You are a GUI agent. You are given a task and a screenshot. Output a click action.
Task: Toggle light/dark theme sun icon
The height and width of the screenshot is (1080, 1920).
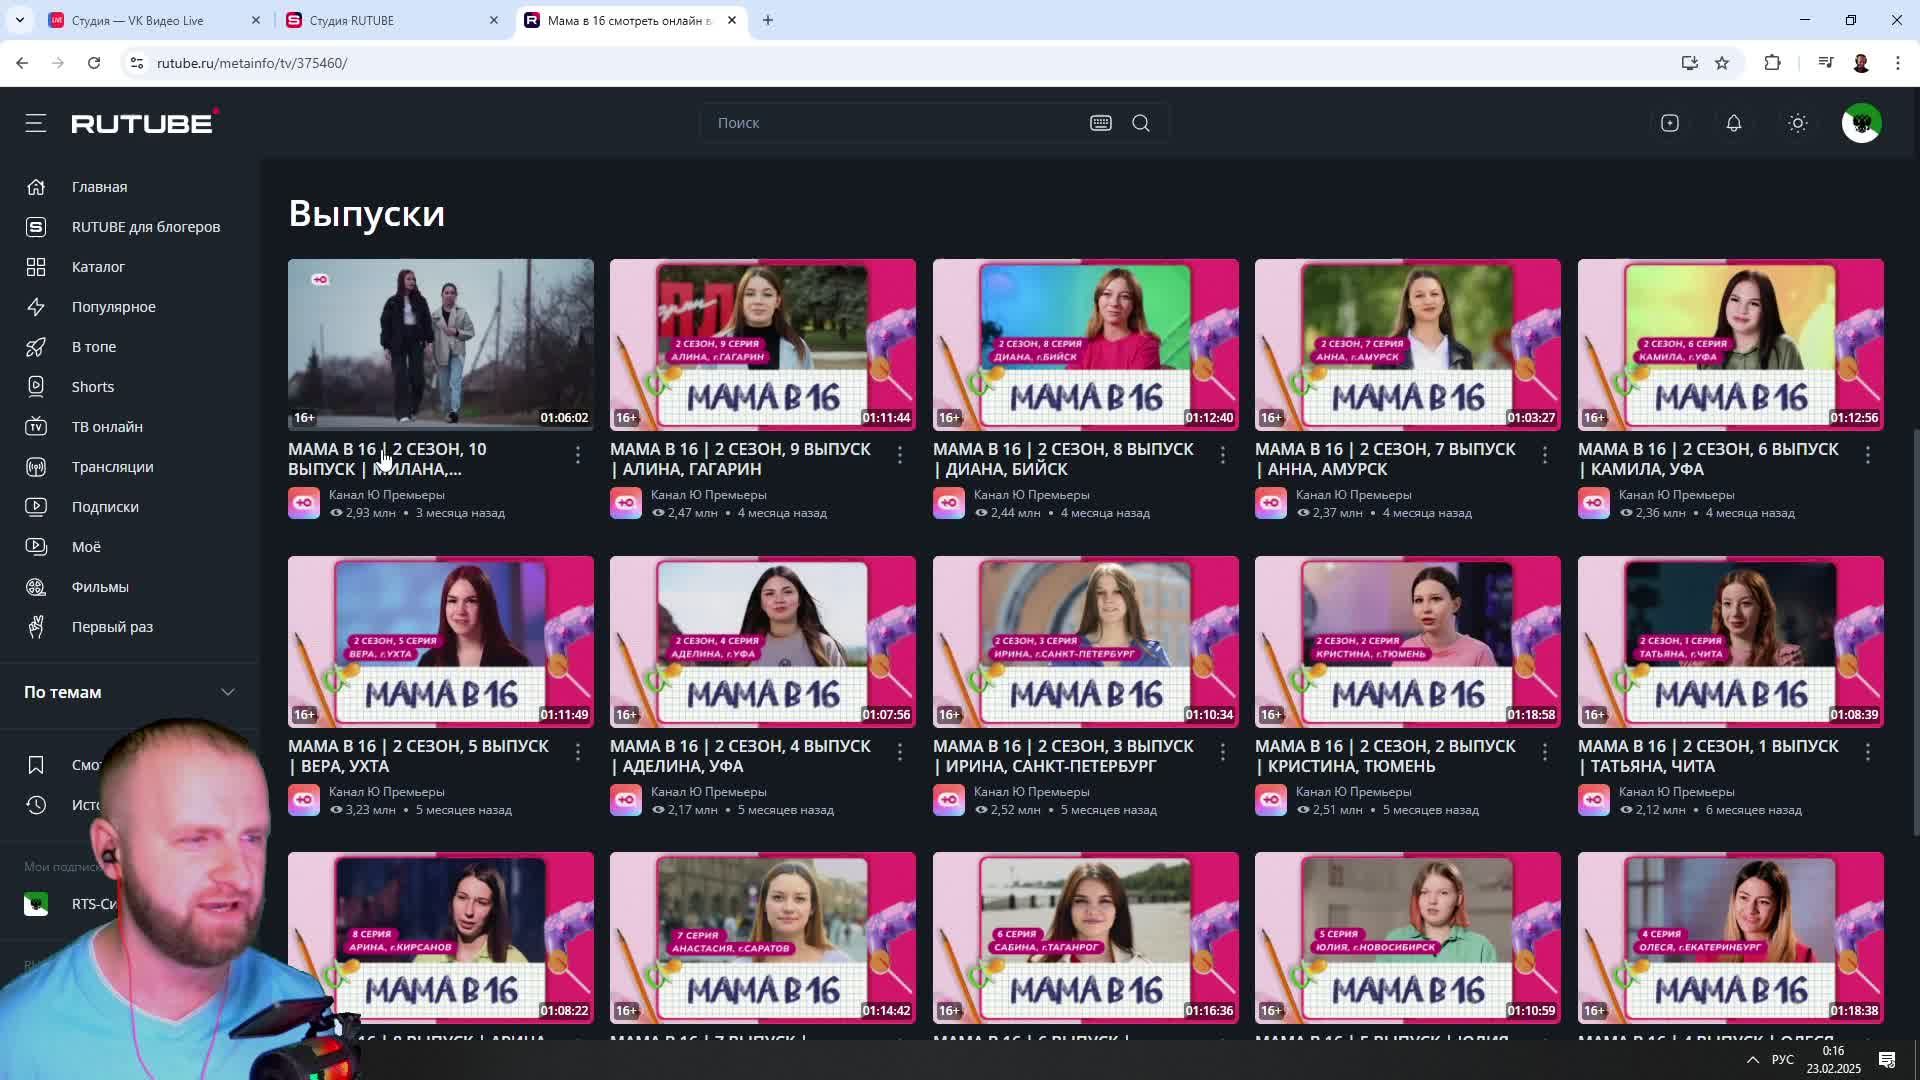coord(1798,123)
